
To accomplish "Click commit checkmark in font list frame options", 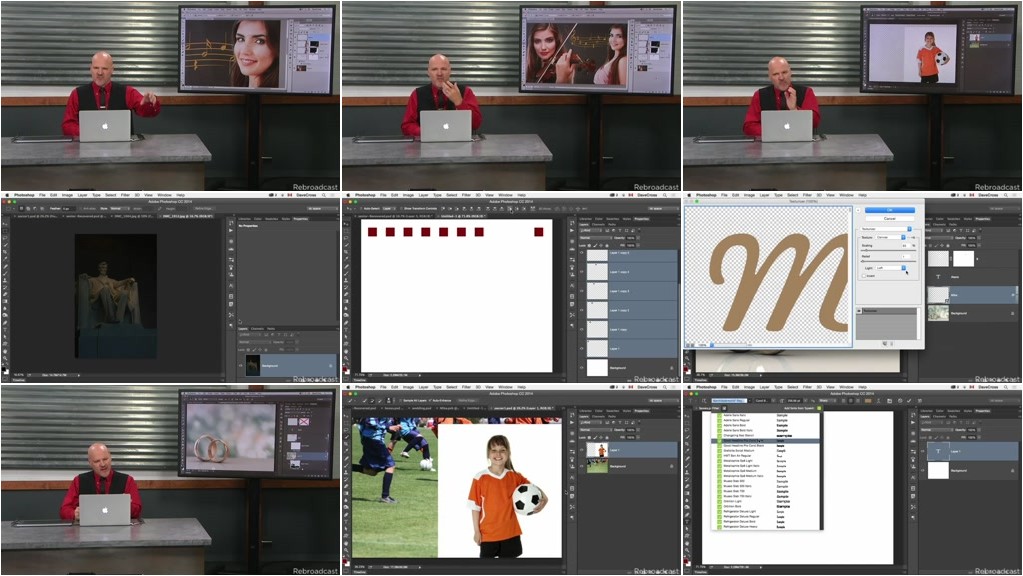I will 909,401.
